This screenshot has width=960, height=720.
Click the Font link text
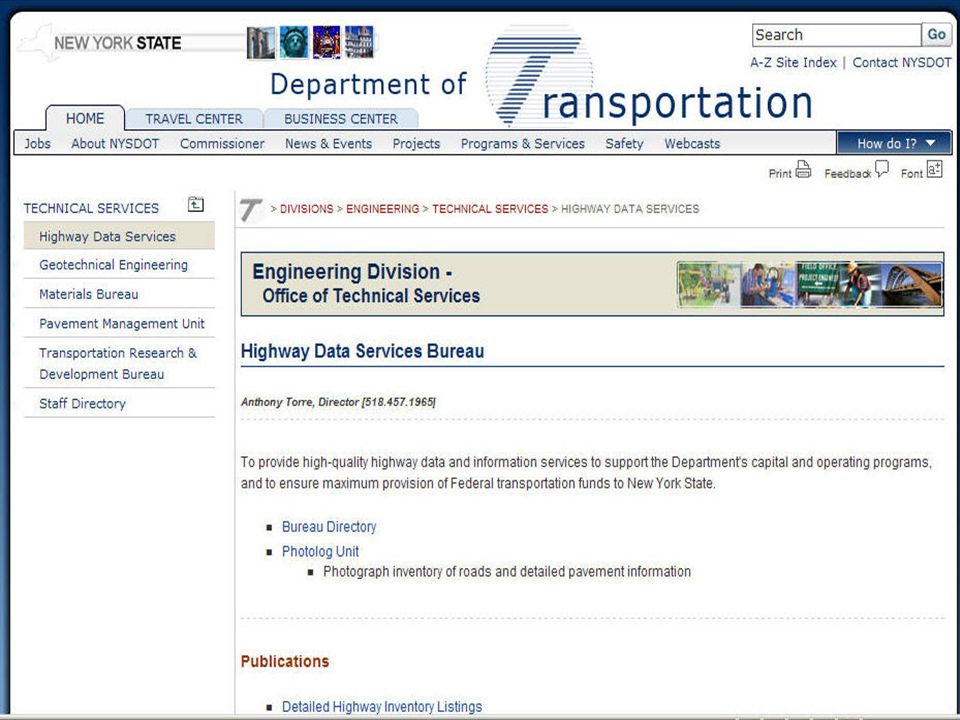pos(912,174)
